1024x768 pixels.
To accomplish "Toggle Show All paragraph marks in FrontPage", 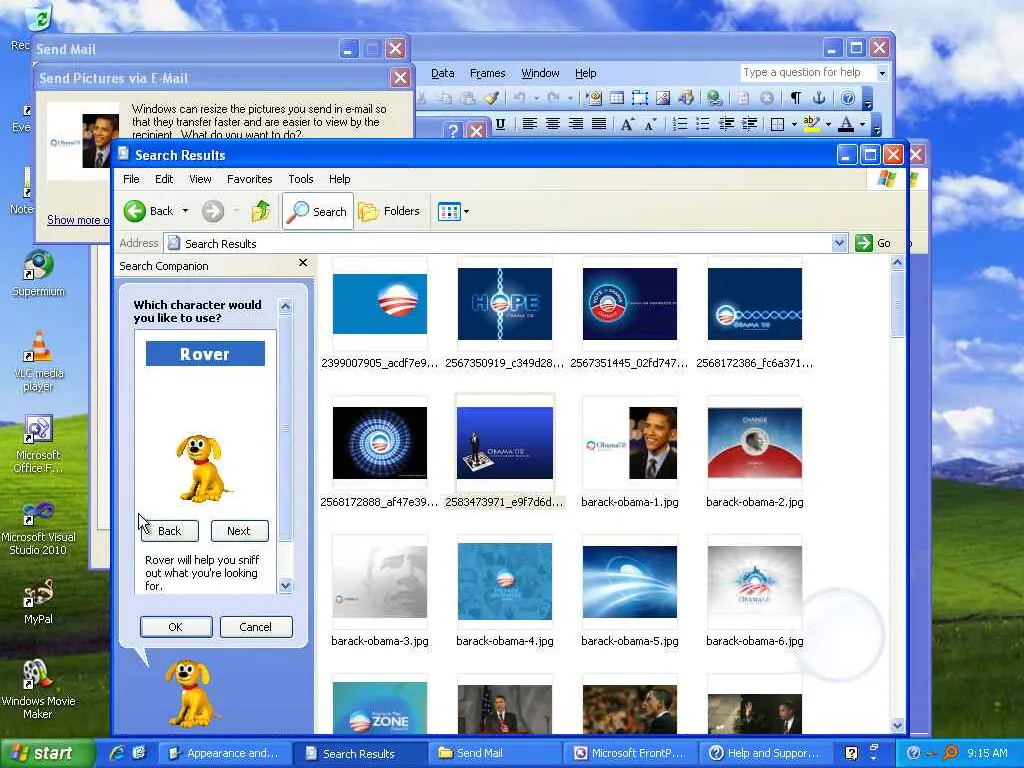I will (795, 98).
